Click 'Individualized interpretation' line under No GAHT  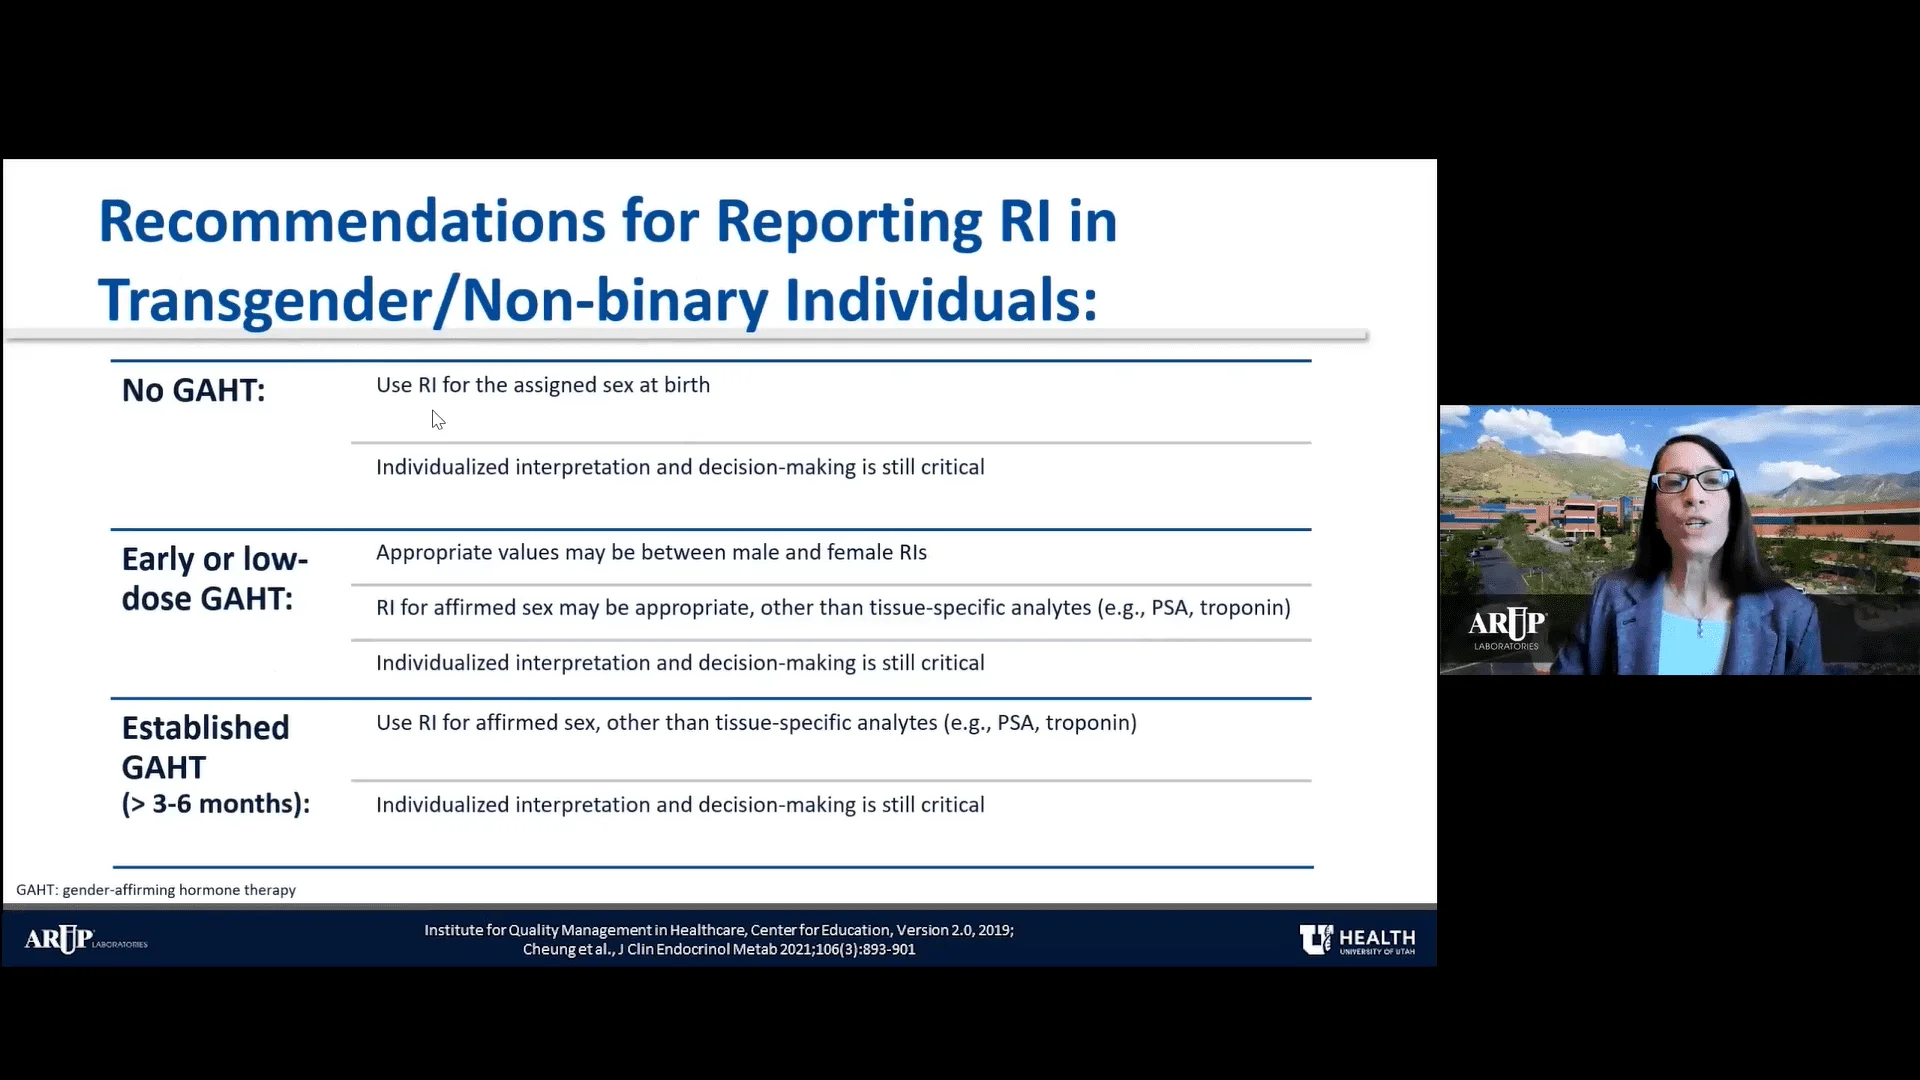click(680, 467)
